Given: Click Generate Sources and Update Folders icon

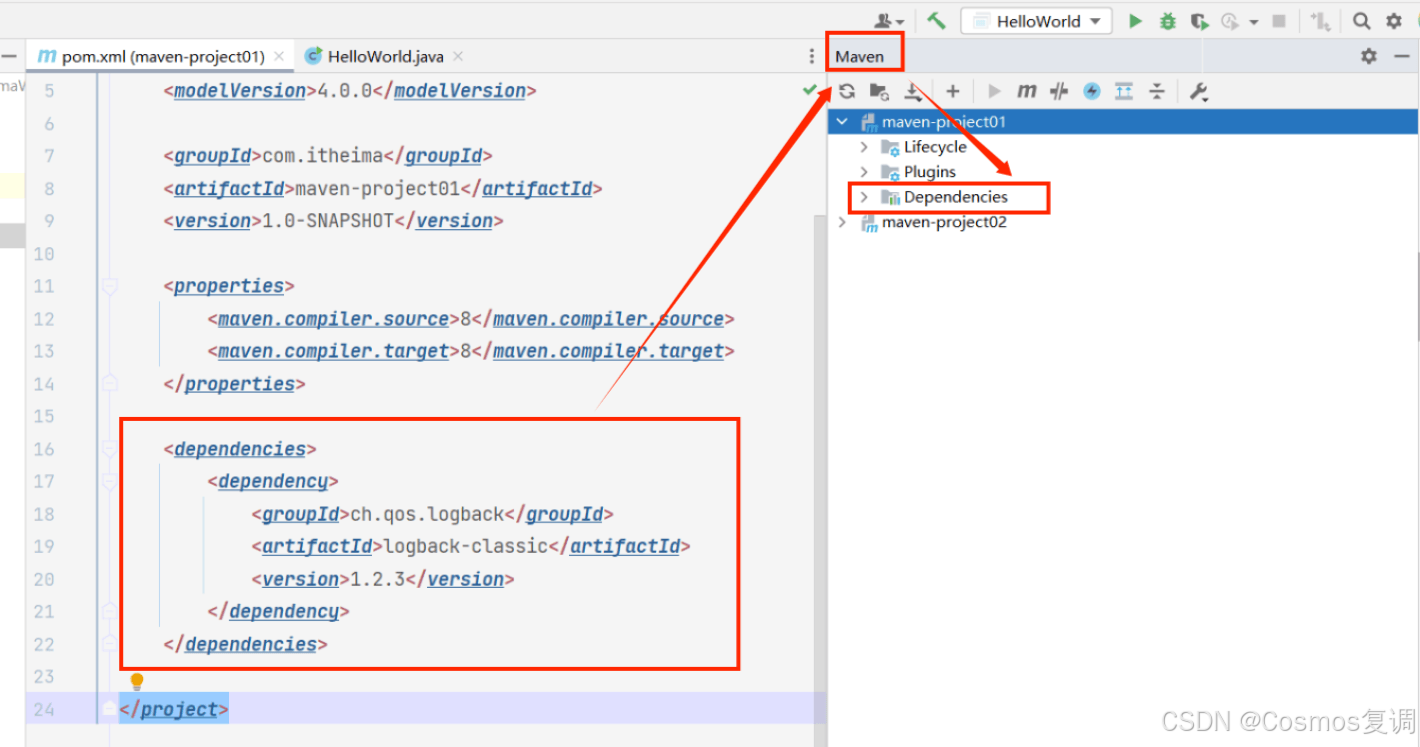Looking at the screenshot, I should pyautogui.click(x=879, y=91).
